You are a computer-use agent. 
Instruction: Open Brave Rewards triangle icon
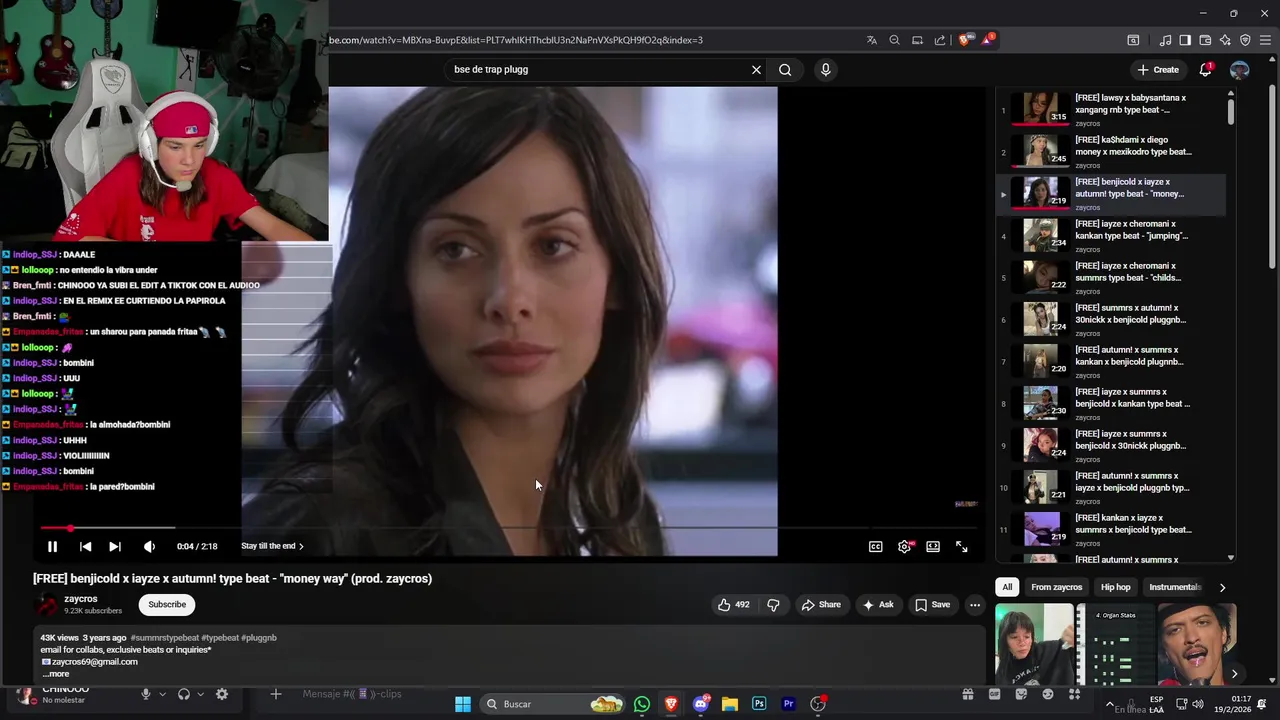click(x=987, y=40)
